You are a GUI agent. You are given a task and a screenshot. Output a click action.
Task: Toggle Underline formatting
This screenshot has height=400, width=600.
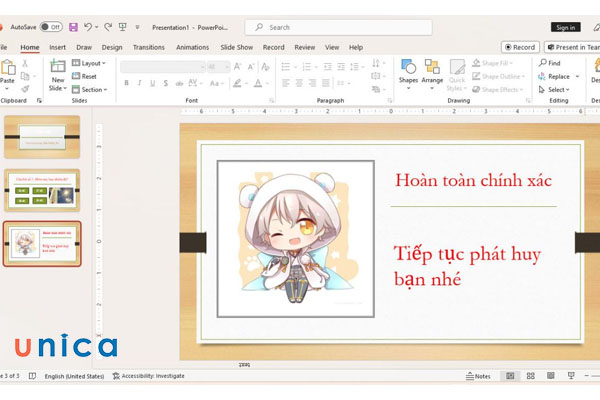pos(153,83)
